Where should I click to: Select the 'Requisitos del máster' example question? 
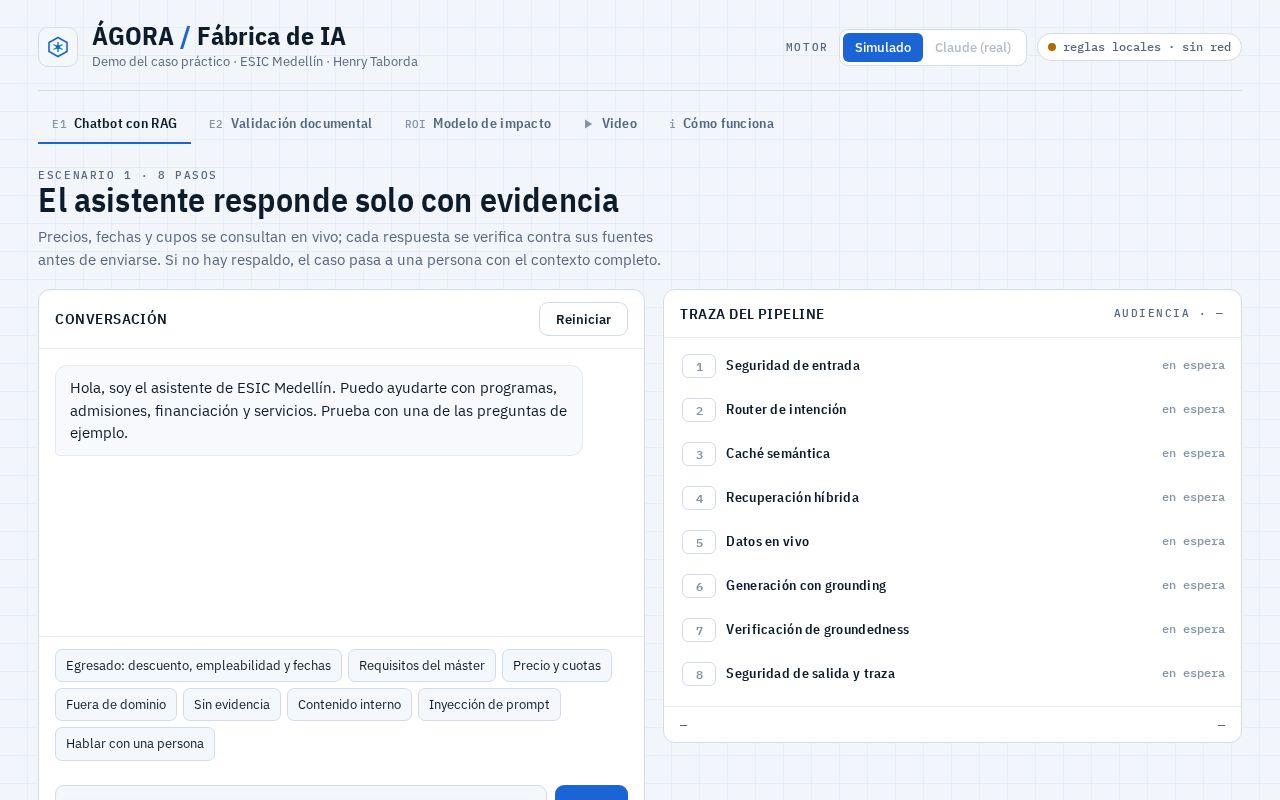click(x=422, y=666)
